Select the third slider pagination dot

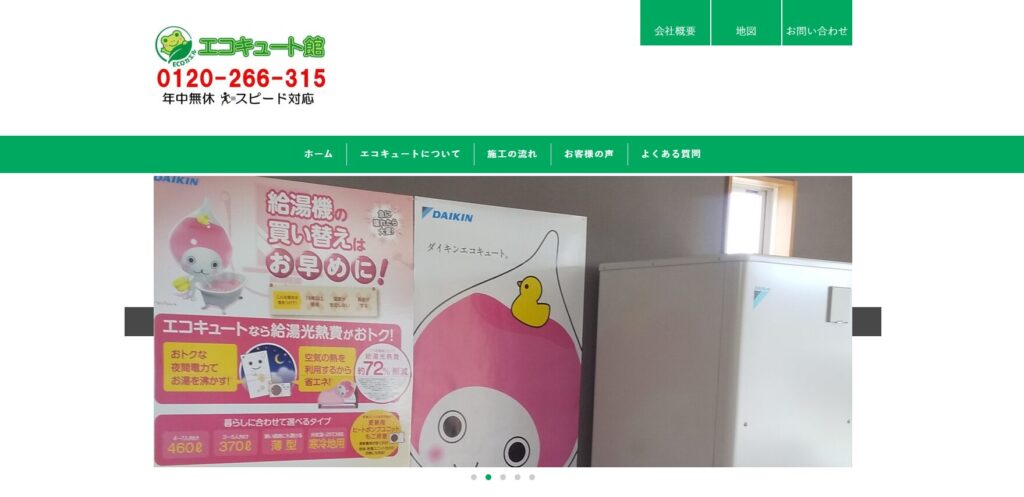click(503, 477)
